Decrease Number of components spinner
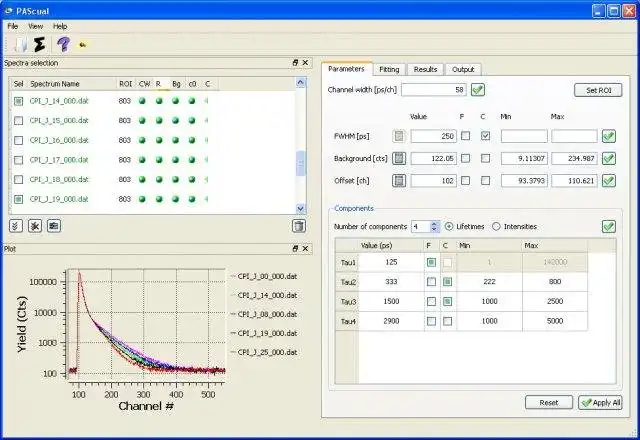 (434, 229)
